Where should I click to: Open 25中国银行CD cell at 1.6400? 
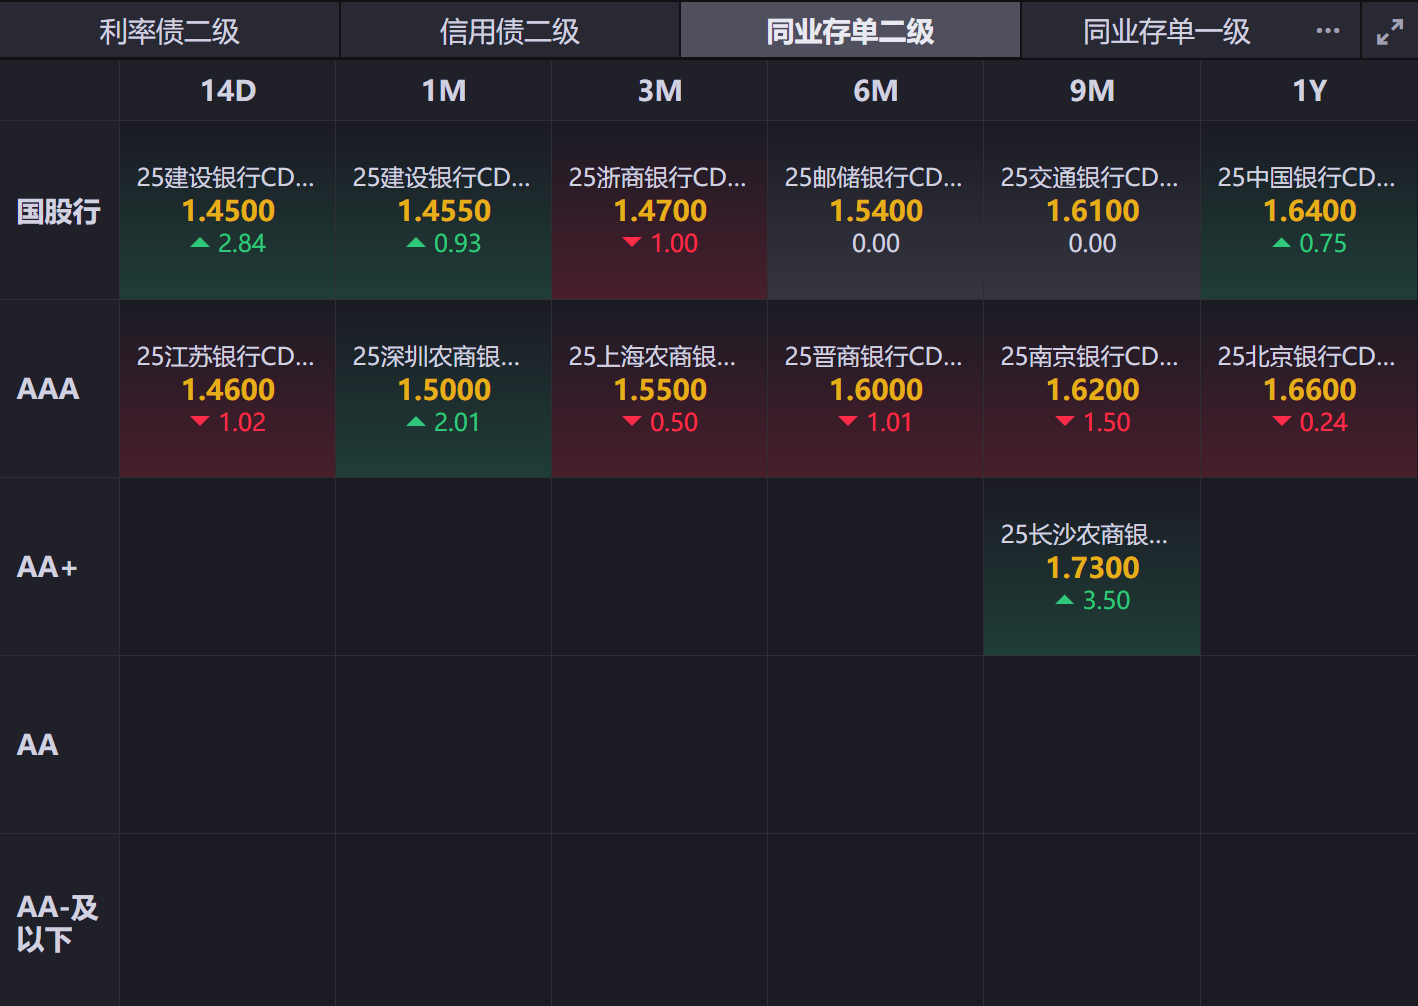coord(1309,211)
